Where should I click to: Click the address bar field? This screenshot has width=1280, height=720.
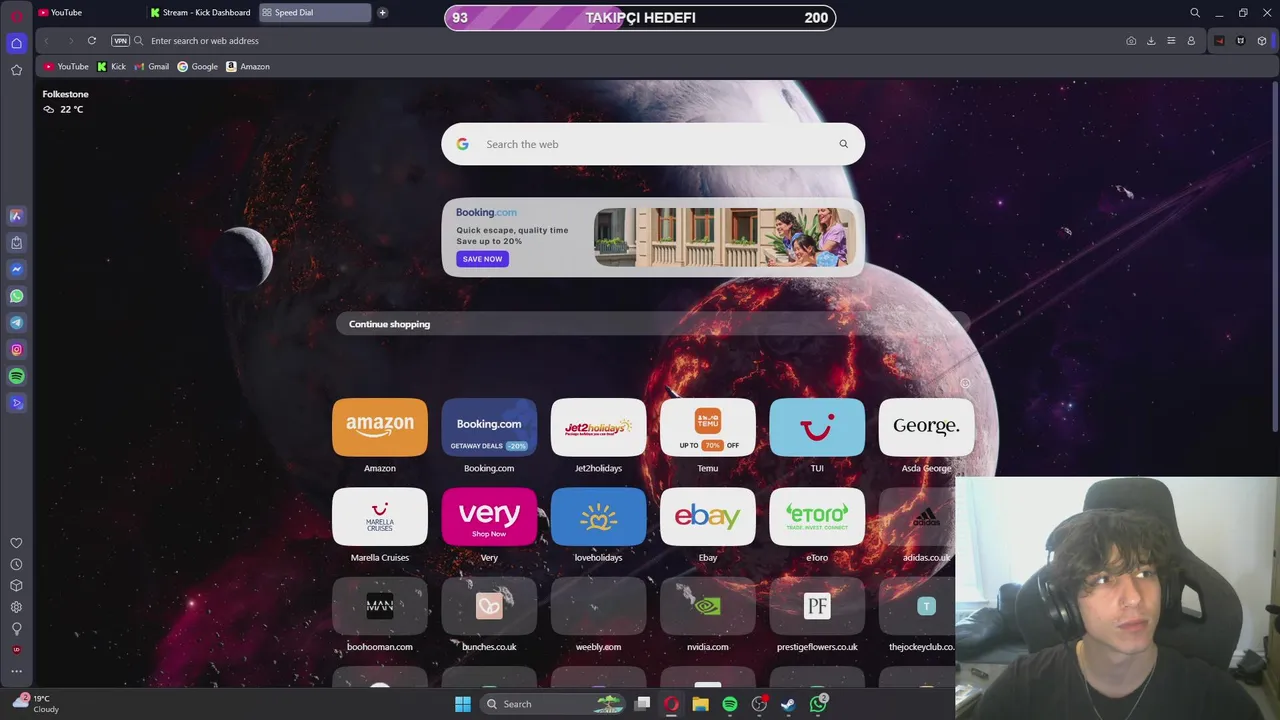(625, 41)
